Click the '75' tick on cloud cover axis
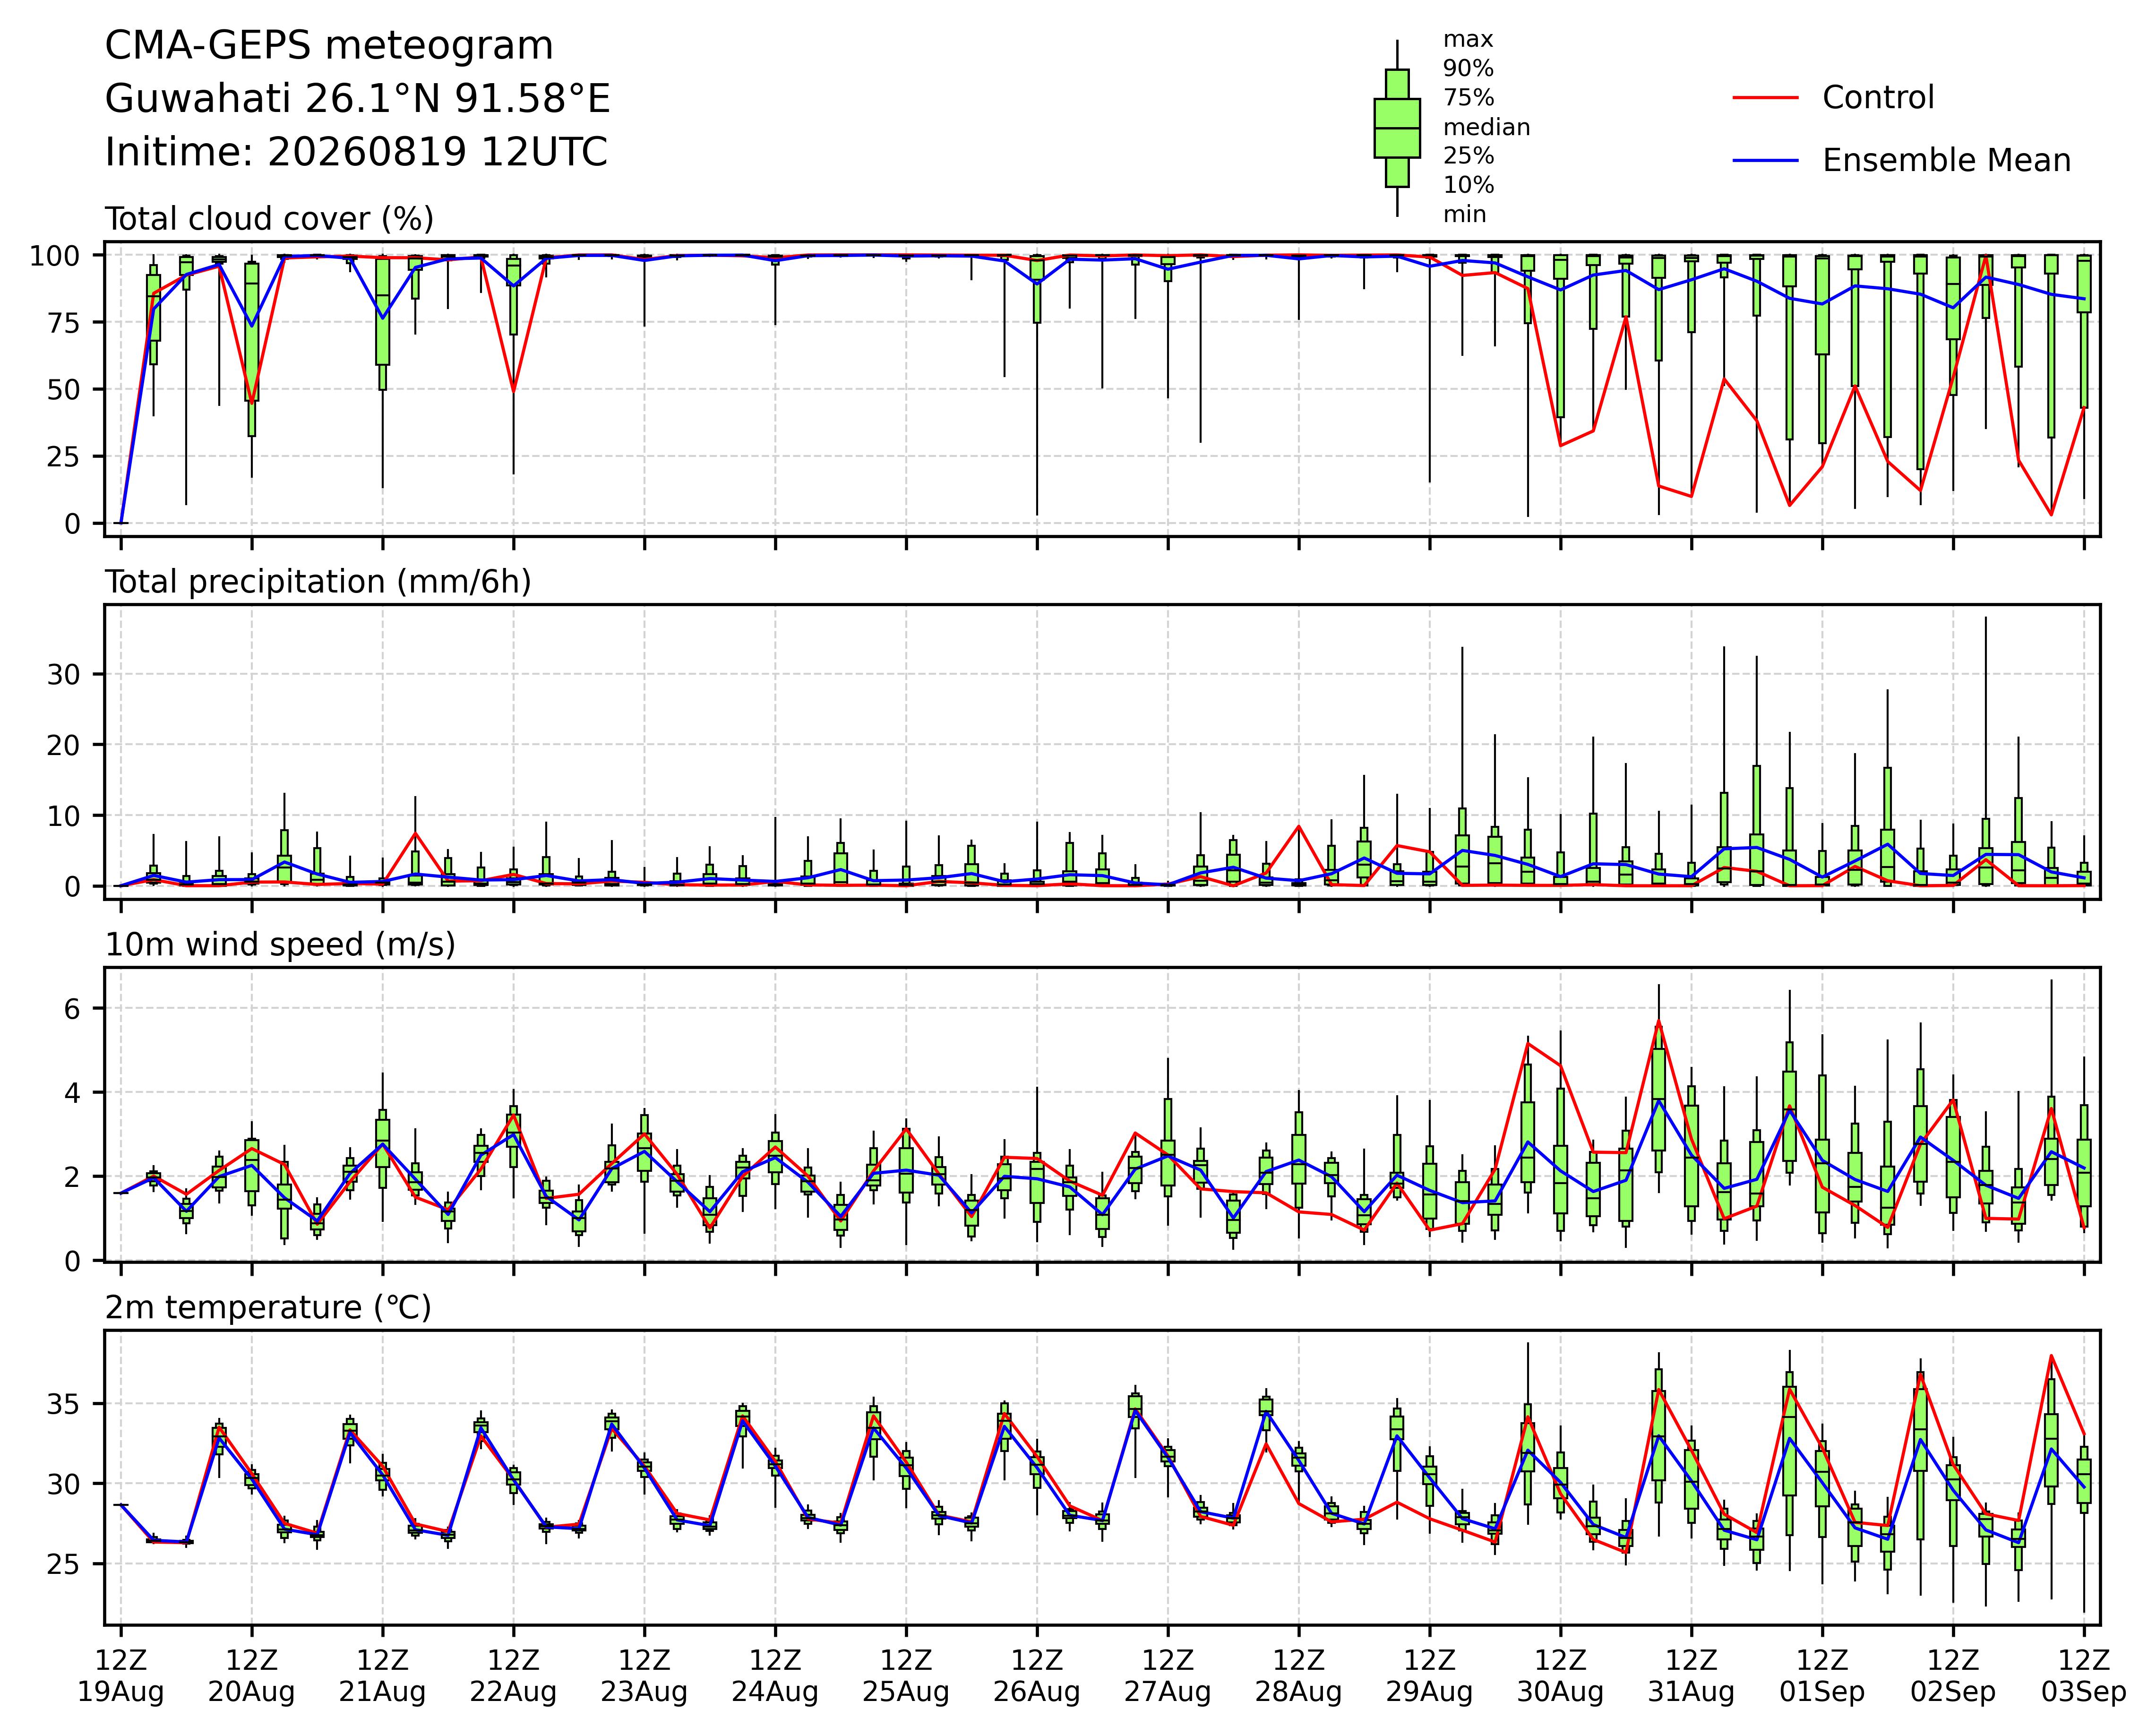2156x1735 pixels. (x=63, y=323)
